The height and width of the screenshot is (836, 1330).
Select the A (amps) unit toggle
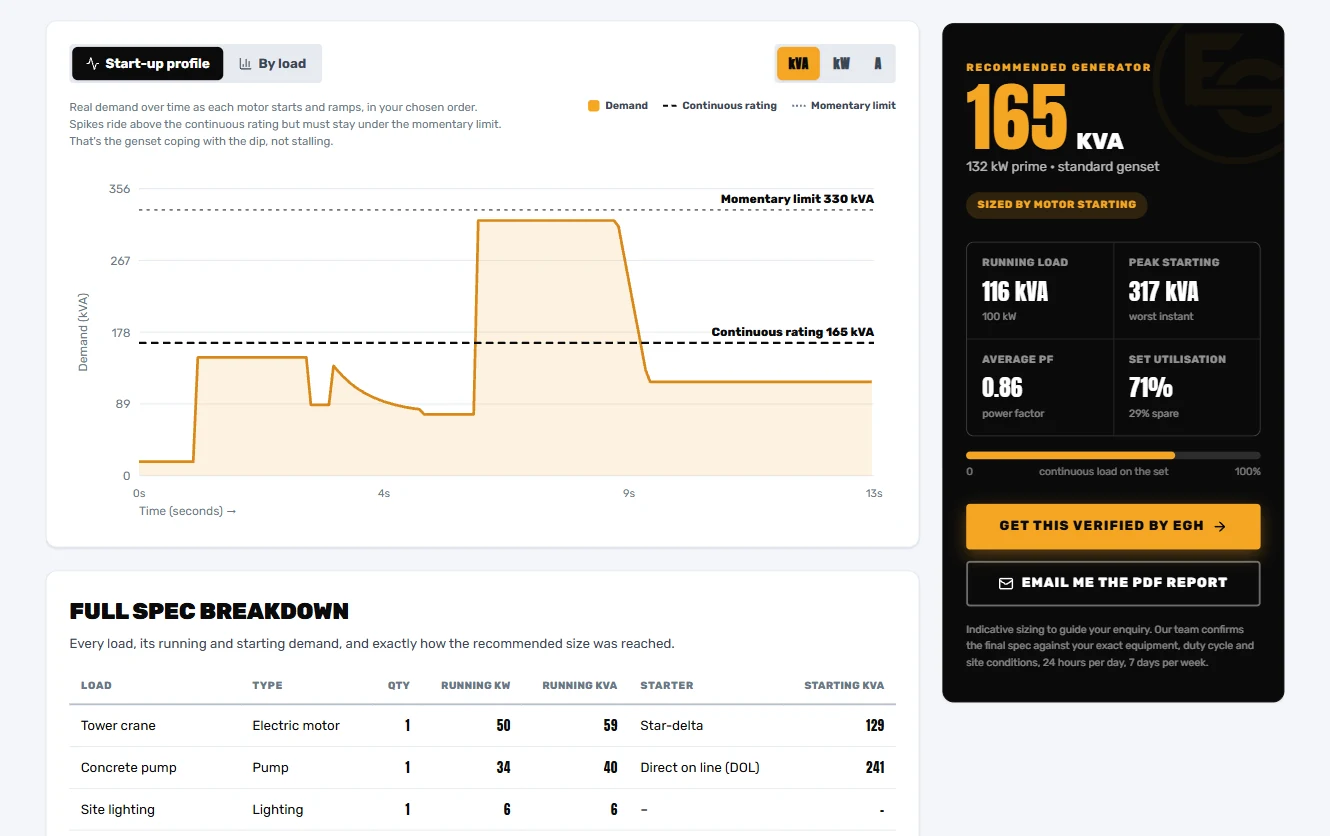tap(878, 63)
